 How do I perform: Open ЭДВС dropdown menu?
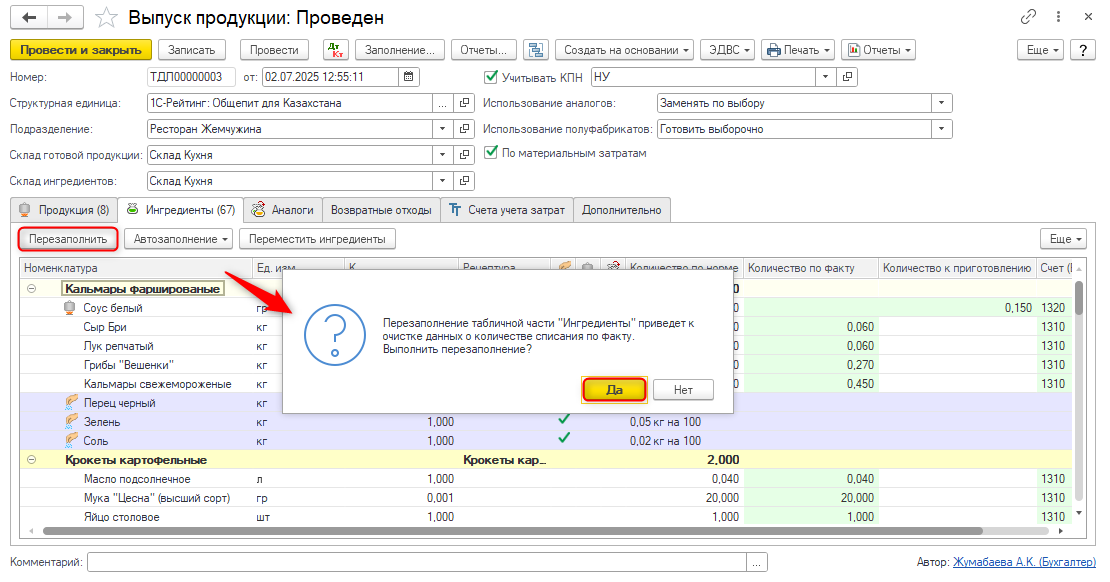pos(728,50)
